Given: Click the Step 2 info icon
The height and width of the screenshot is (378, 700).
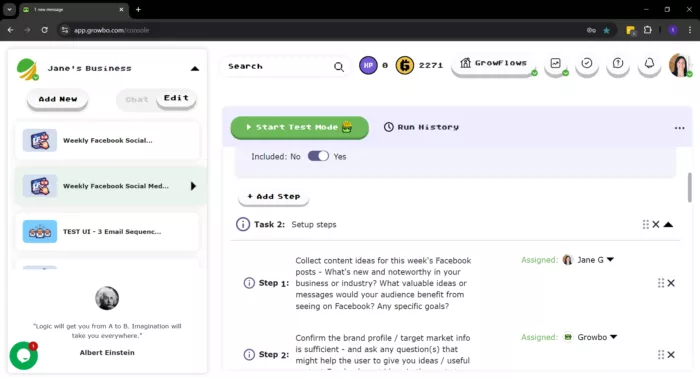Looking at the screenshot, I should tap(249, 354).
